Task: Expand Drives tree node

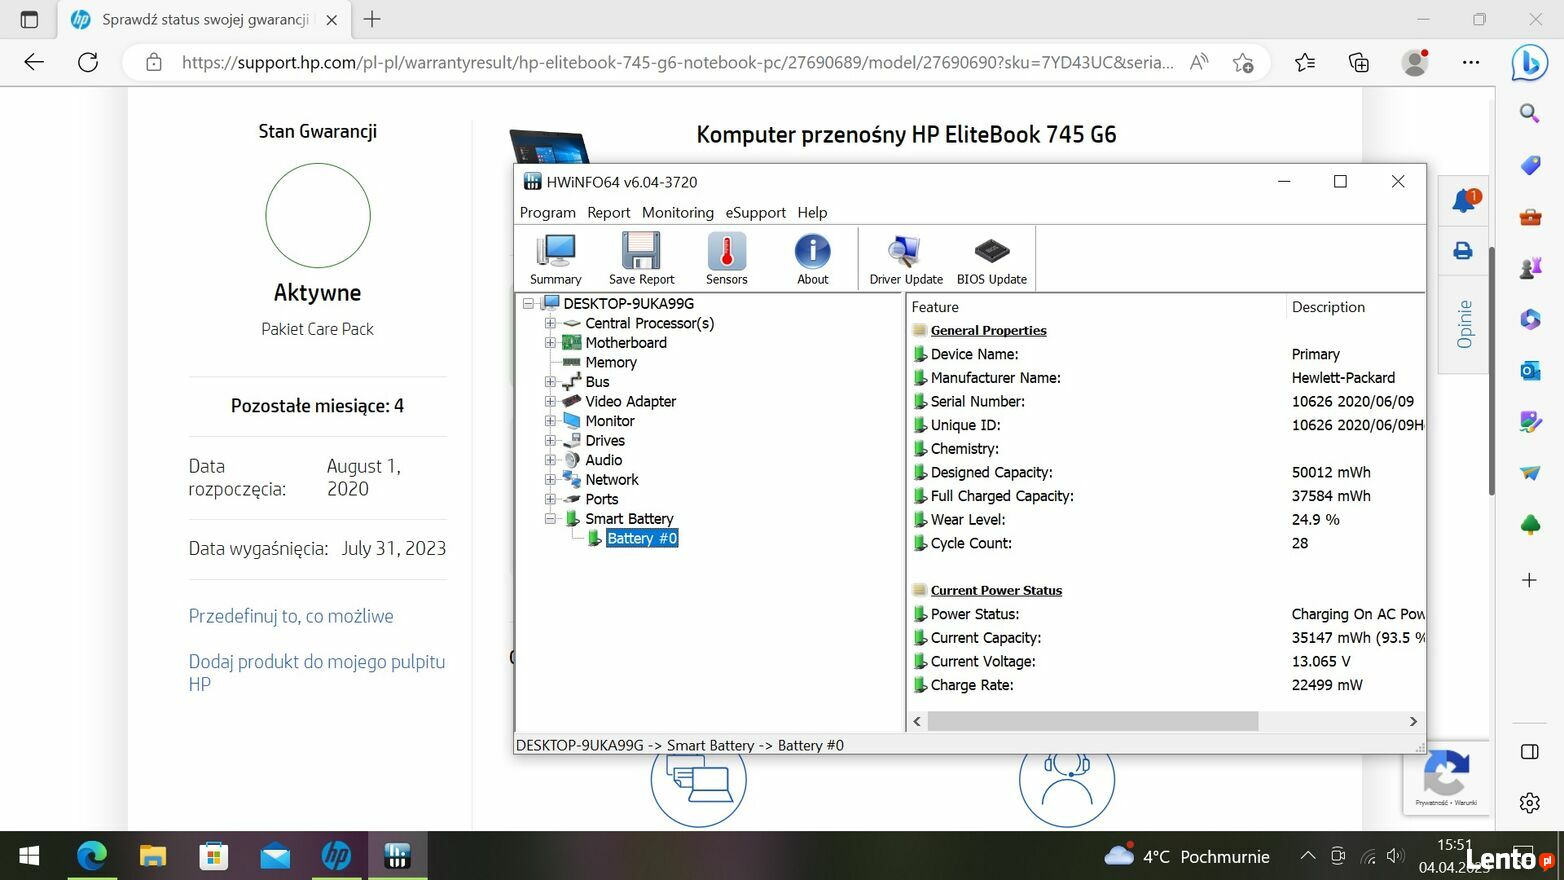Action: [x=550, y=440]
